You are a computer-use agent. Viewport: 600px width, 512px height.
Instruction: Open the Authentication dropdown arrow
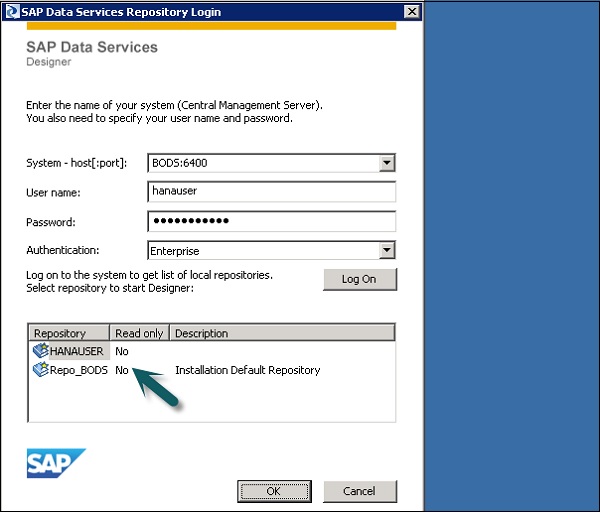click(387, 250)
